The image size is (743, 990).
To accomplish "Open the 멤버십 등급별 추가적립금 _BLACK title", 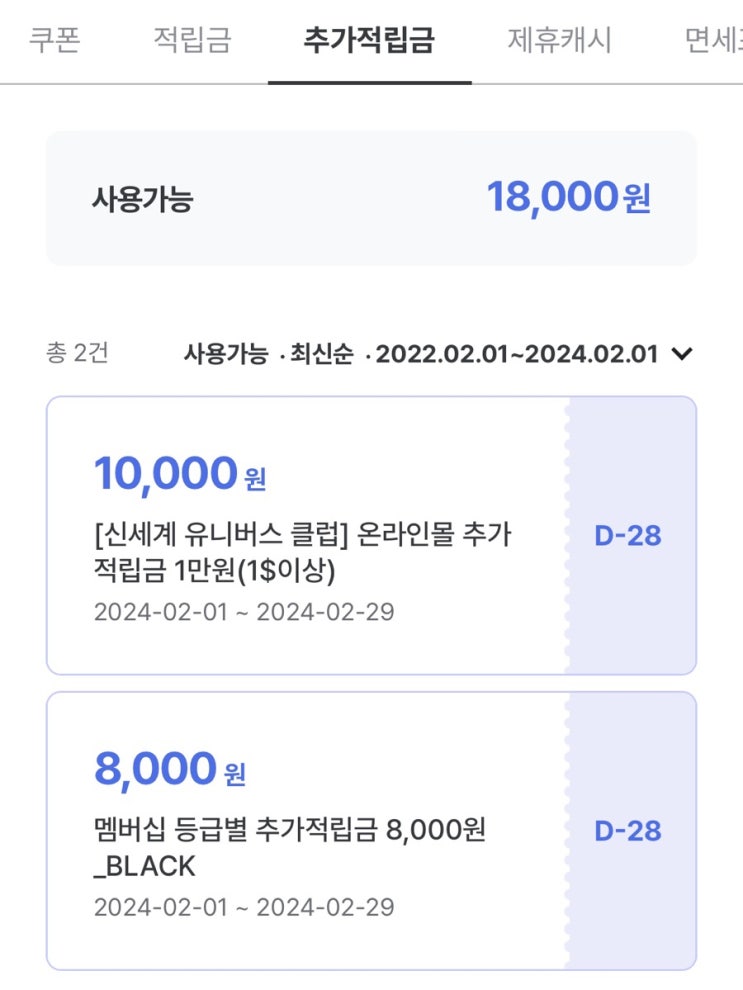I will (289, 846).
